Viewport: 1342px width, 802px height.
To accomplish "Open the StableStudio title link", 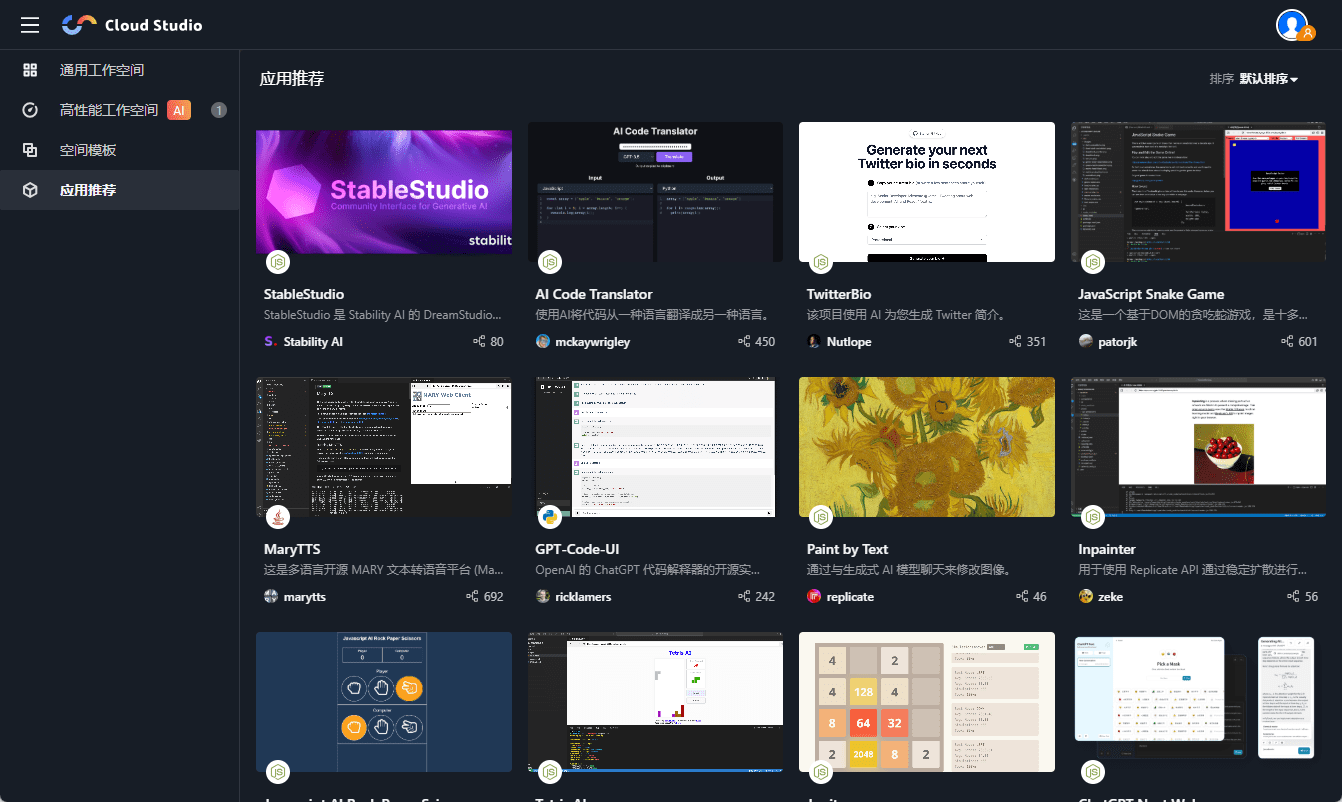I will (304, 294).
